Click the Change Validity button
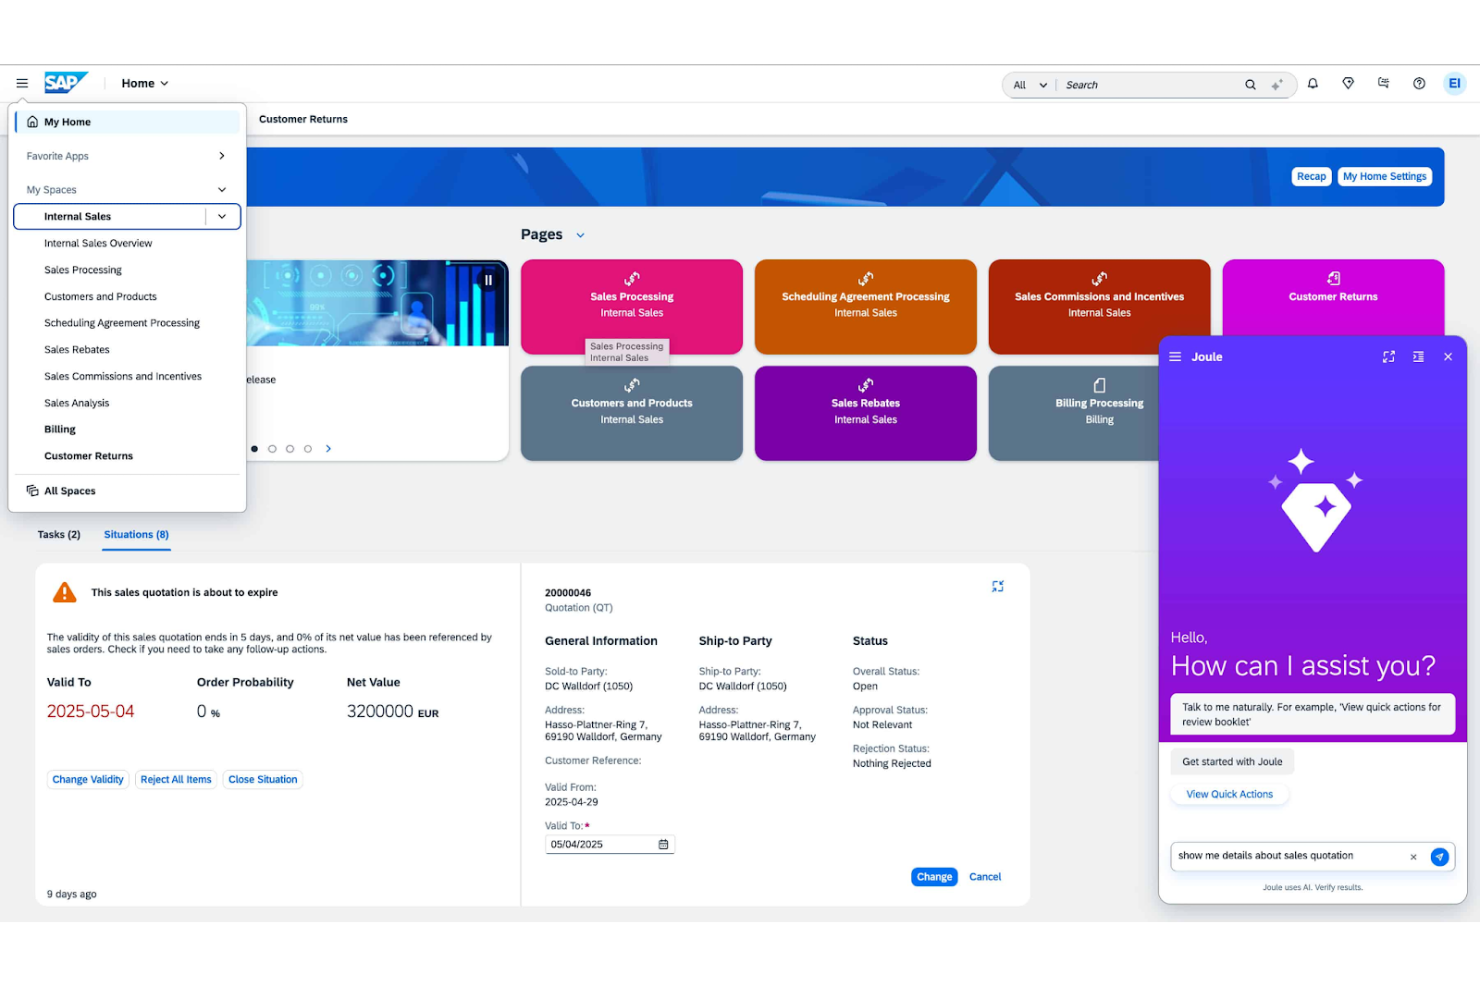The width and height of the screenshot is (1480, 987). [x=87, y=779]
